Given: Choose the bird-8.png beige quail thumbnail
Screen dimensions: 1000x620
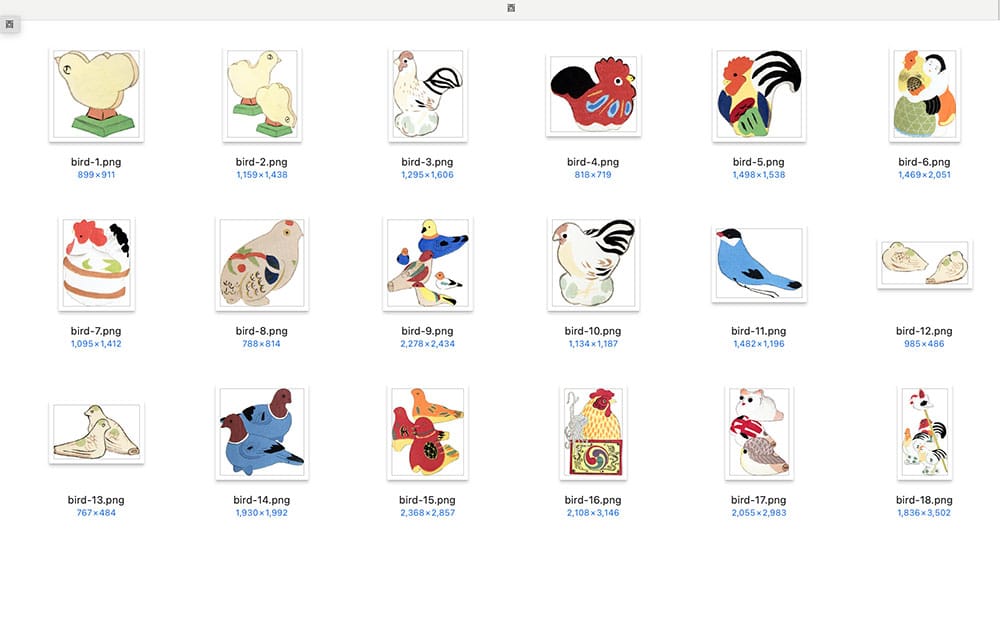Looking at the screenshot, I should (x=261, y=263).
